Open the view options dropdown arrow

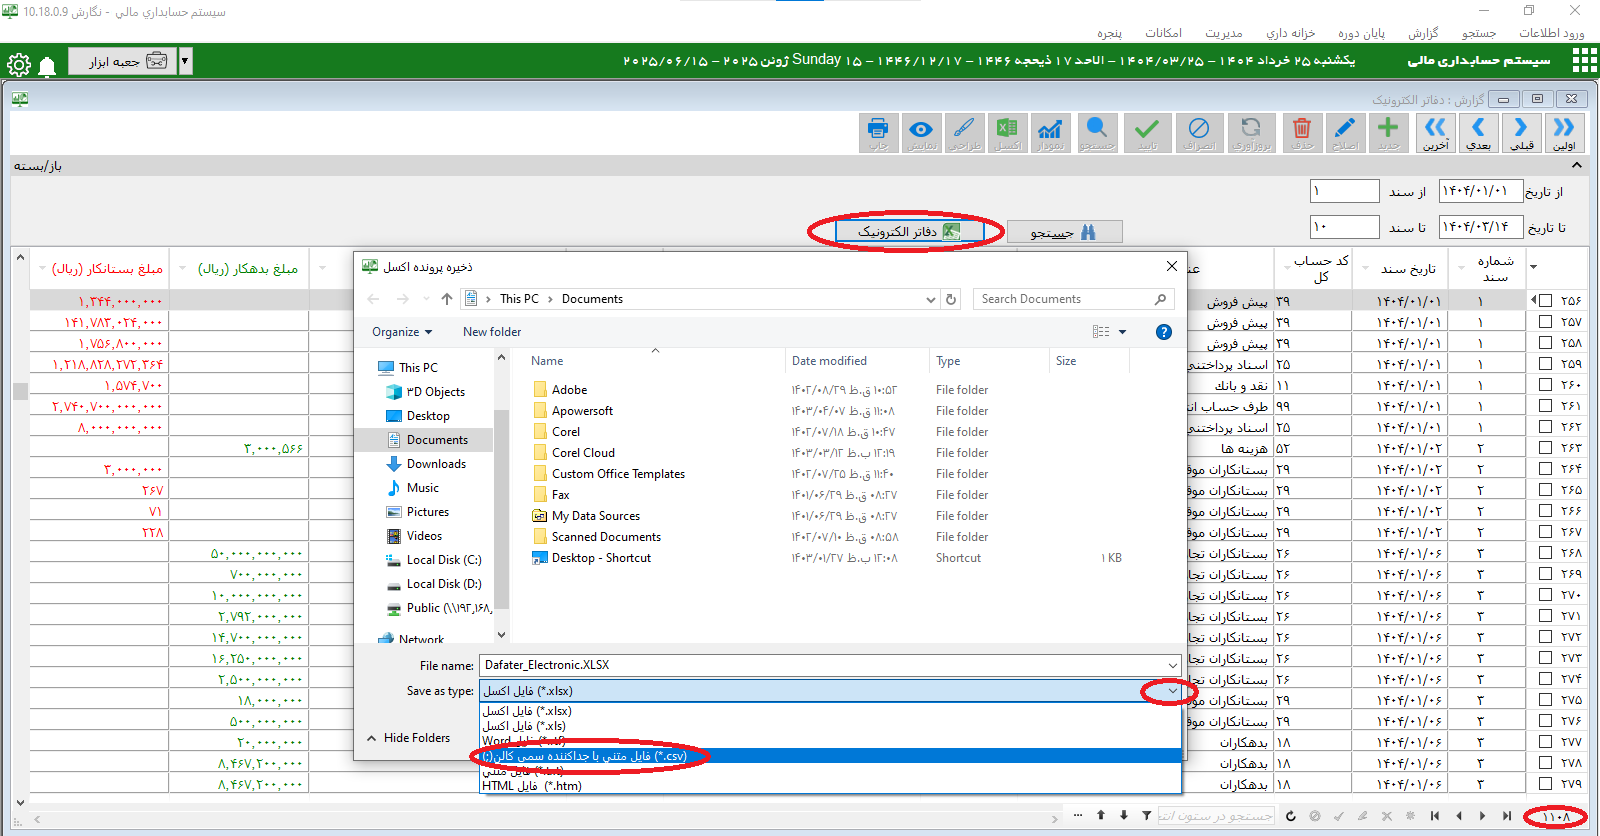pyautogui.click(x=1122, y=332)
